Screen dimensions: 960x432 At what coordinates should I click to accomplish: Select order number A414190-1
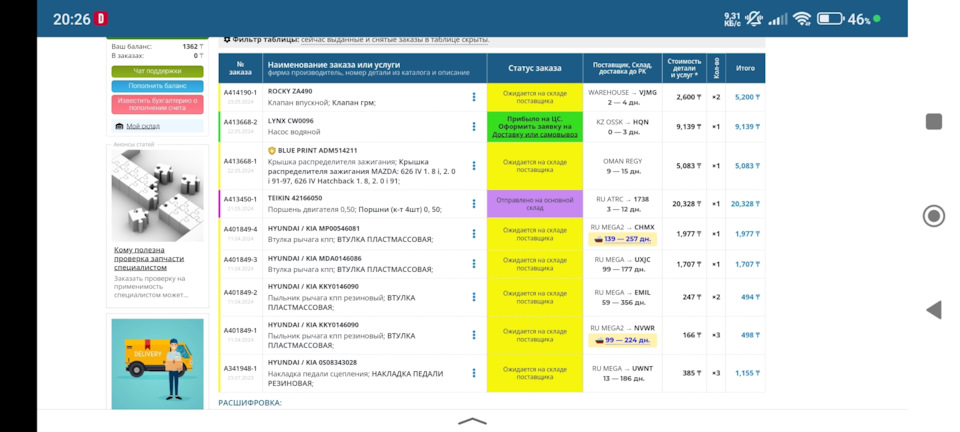pyautogui.click(x=240, y=92)
